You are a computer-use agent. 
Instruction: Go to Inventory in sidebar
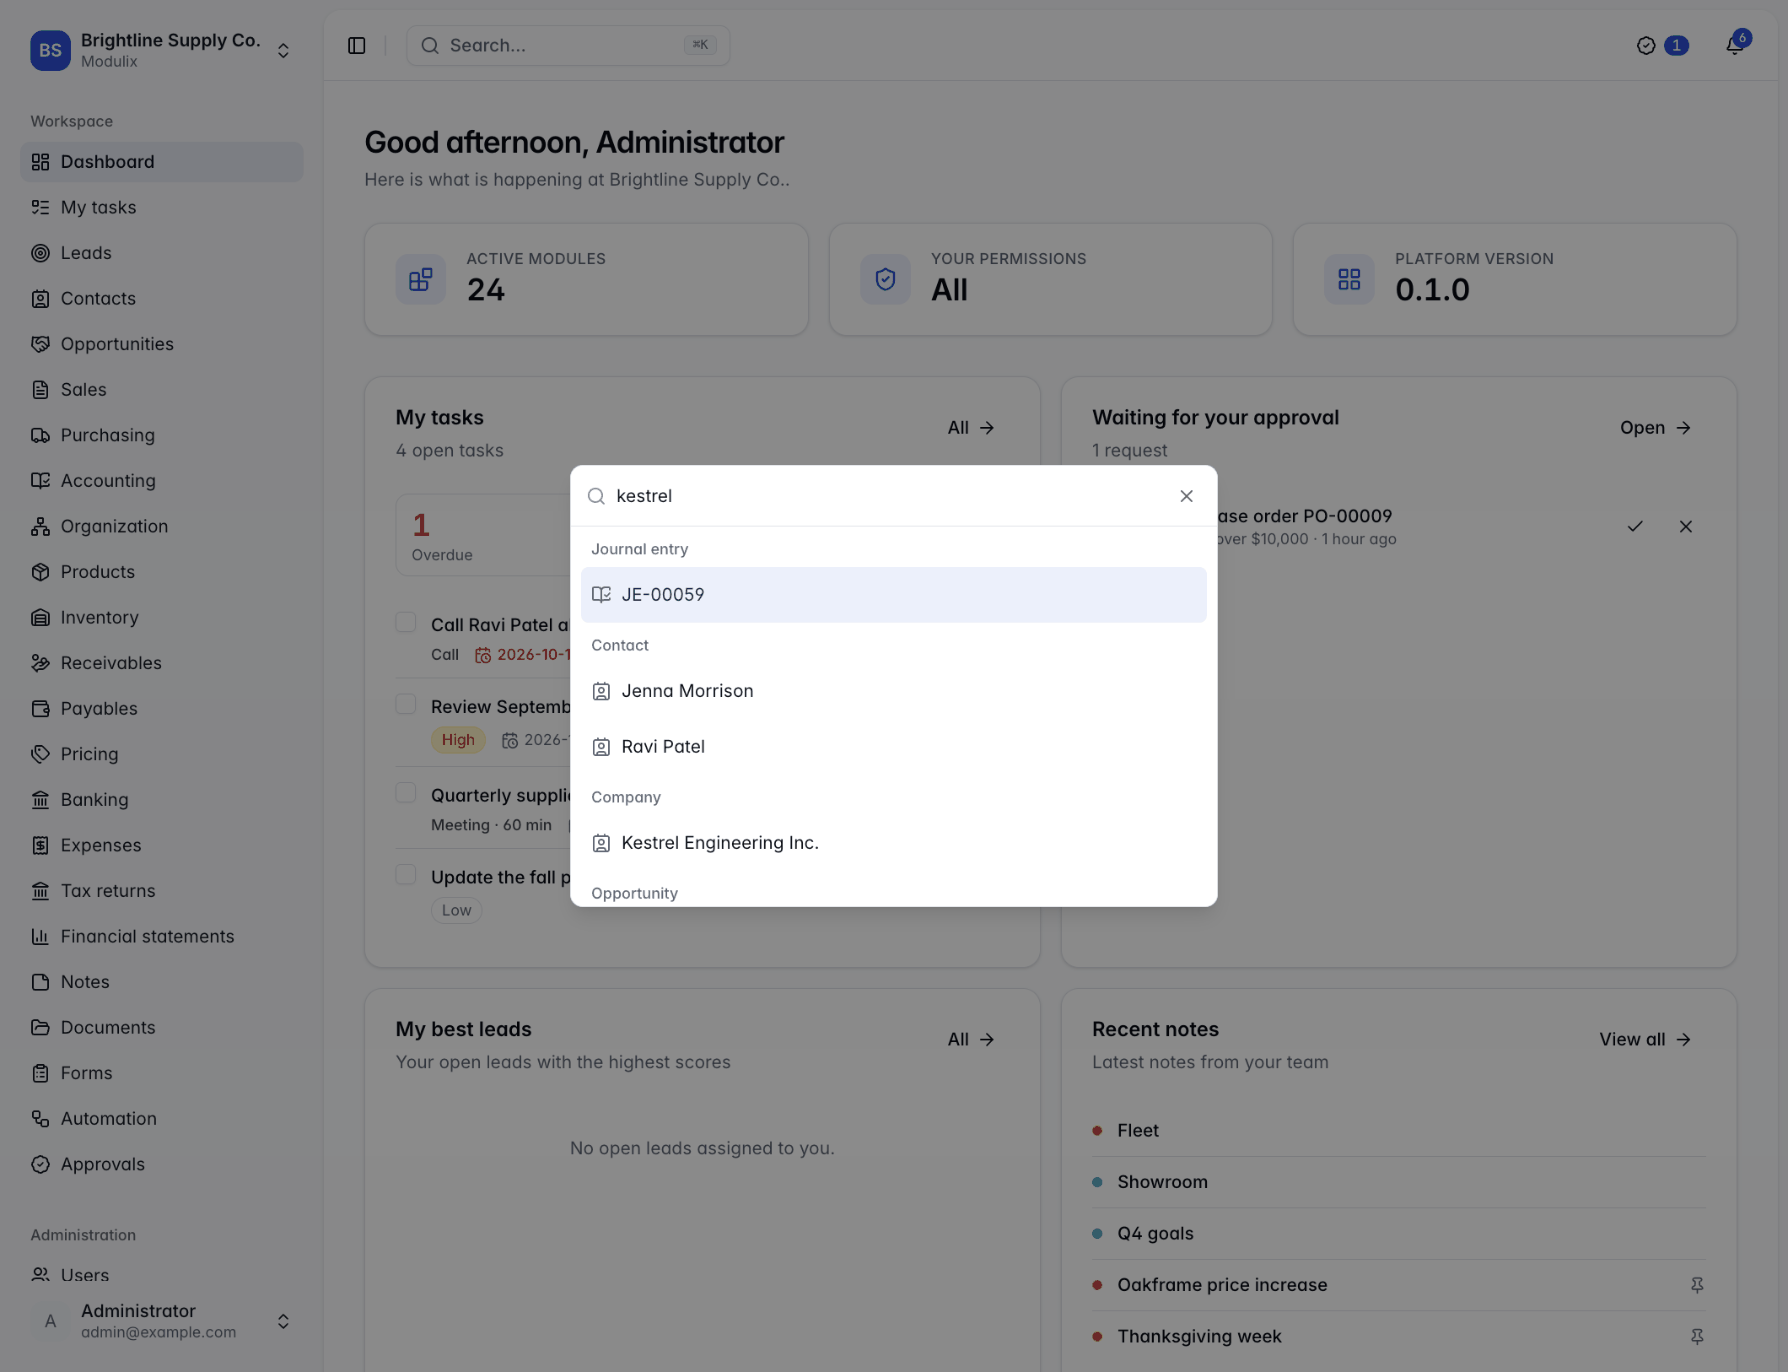[161, 618]
